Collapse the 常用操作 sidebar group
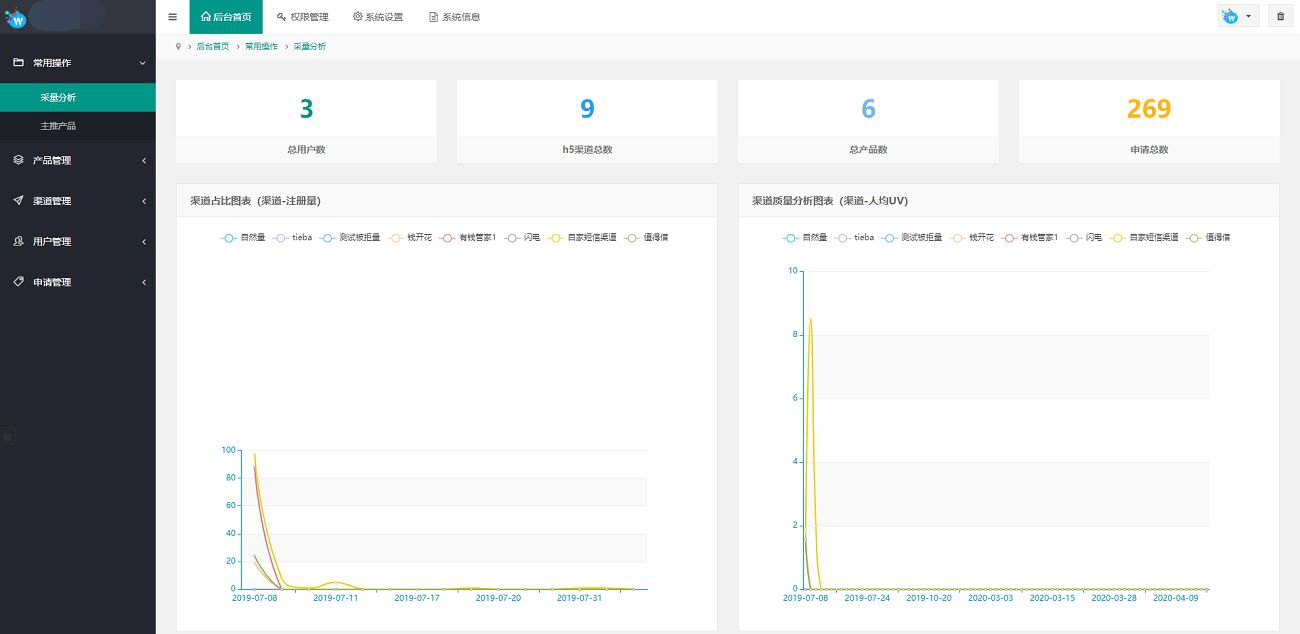Image resolution: width=1300 pixels, height=634 pixels. pyautogui.click(x=78, y=62)
